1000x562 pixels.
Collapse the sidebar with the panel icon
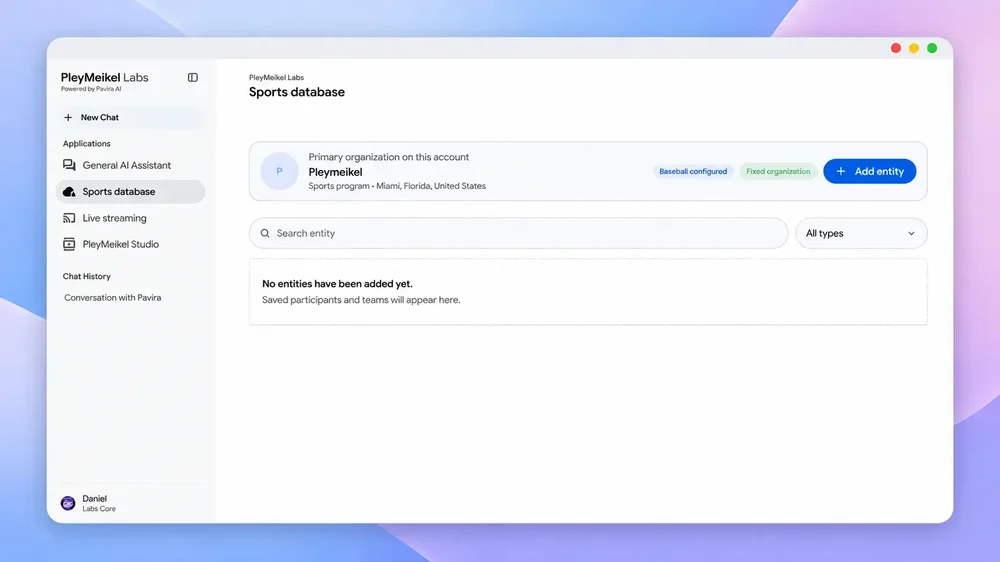[x=193, y=78]
